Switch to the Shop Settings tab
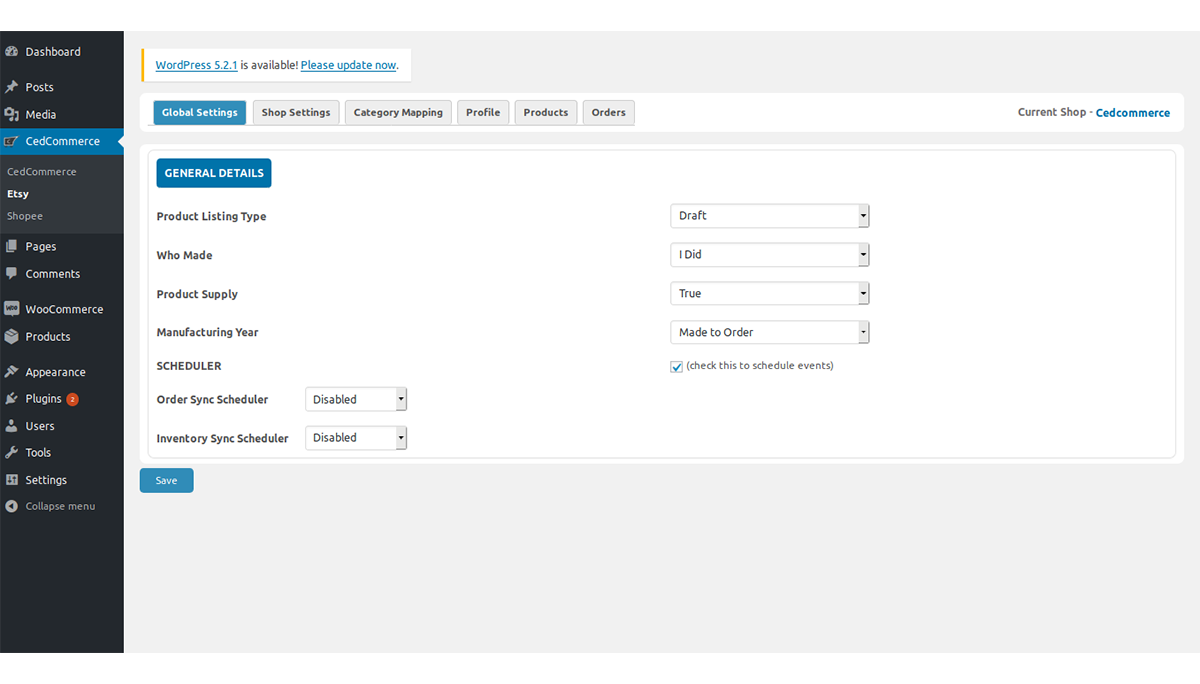 click(x=295, y=112)
